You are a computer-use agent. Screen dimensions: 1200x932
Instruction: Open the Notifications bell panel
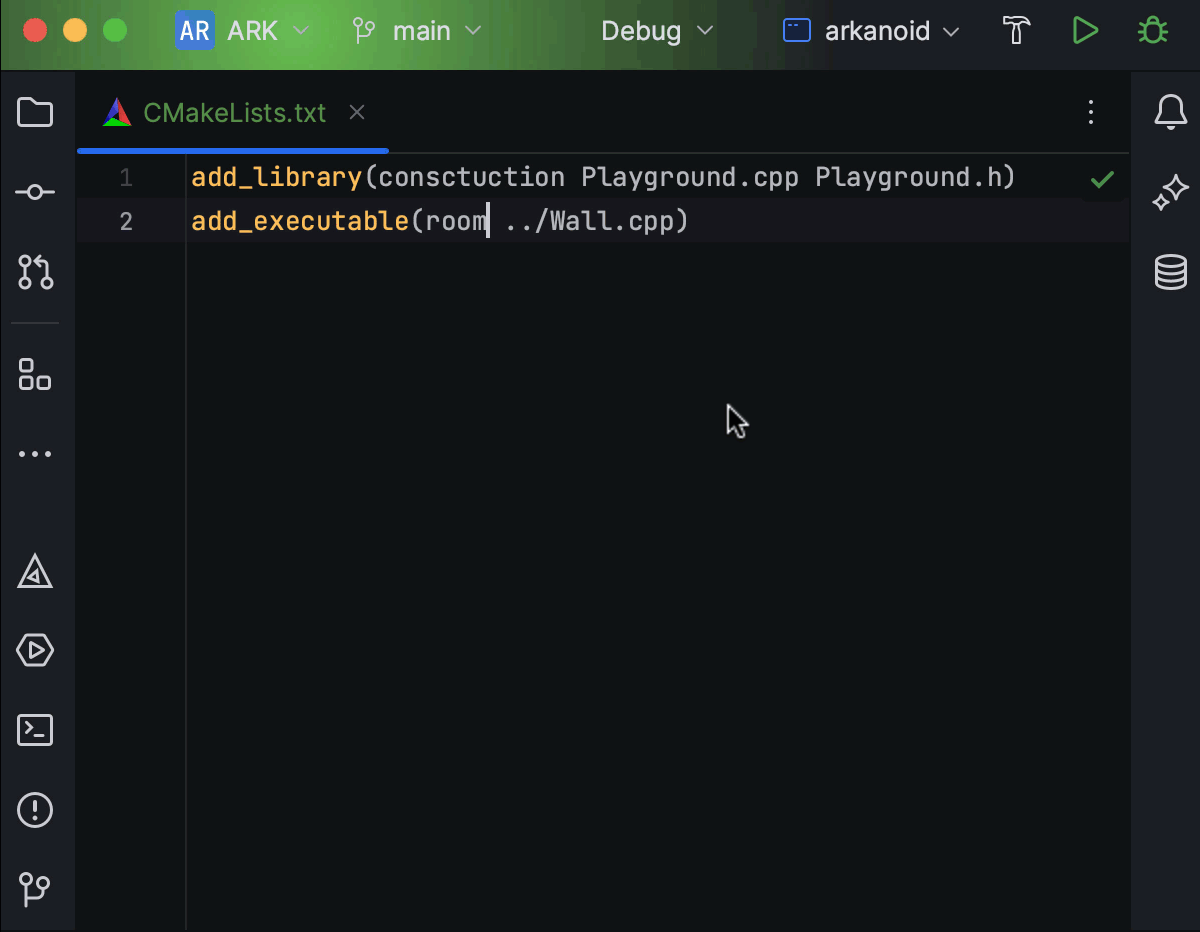point(1170,112)
